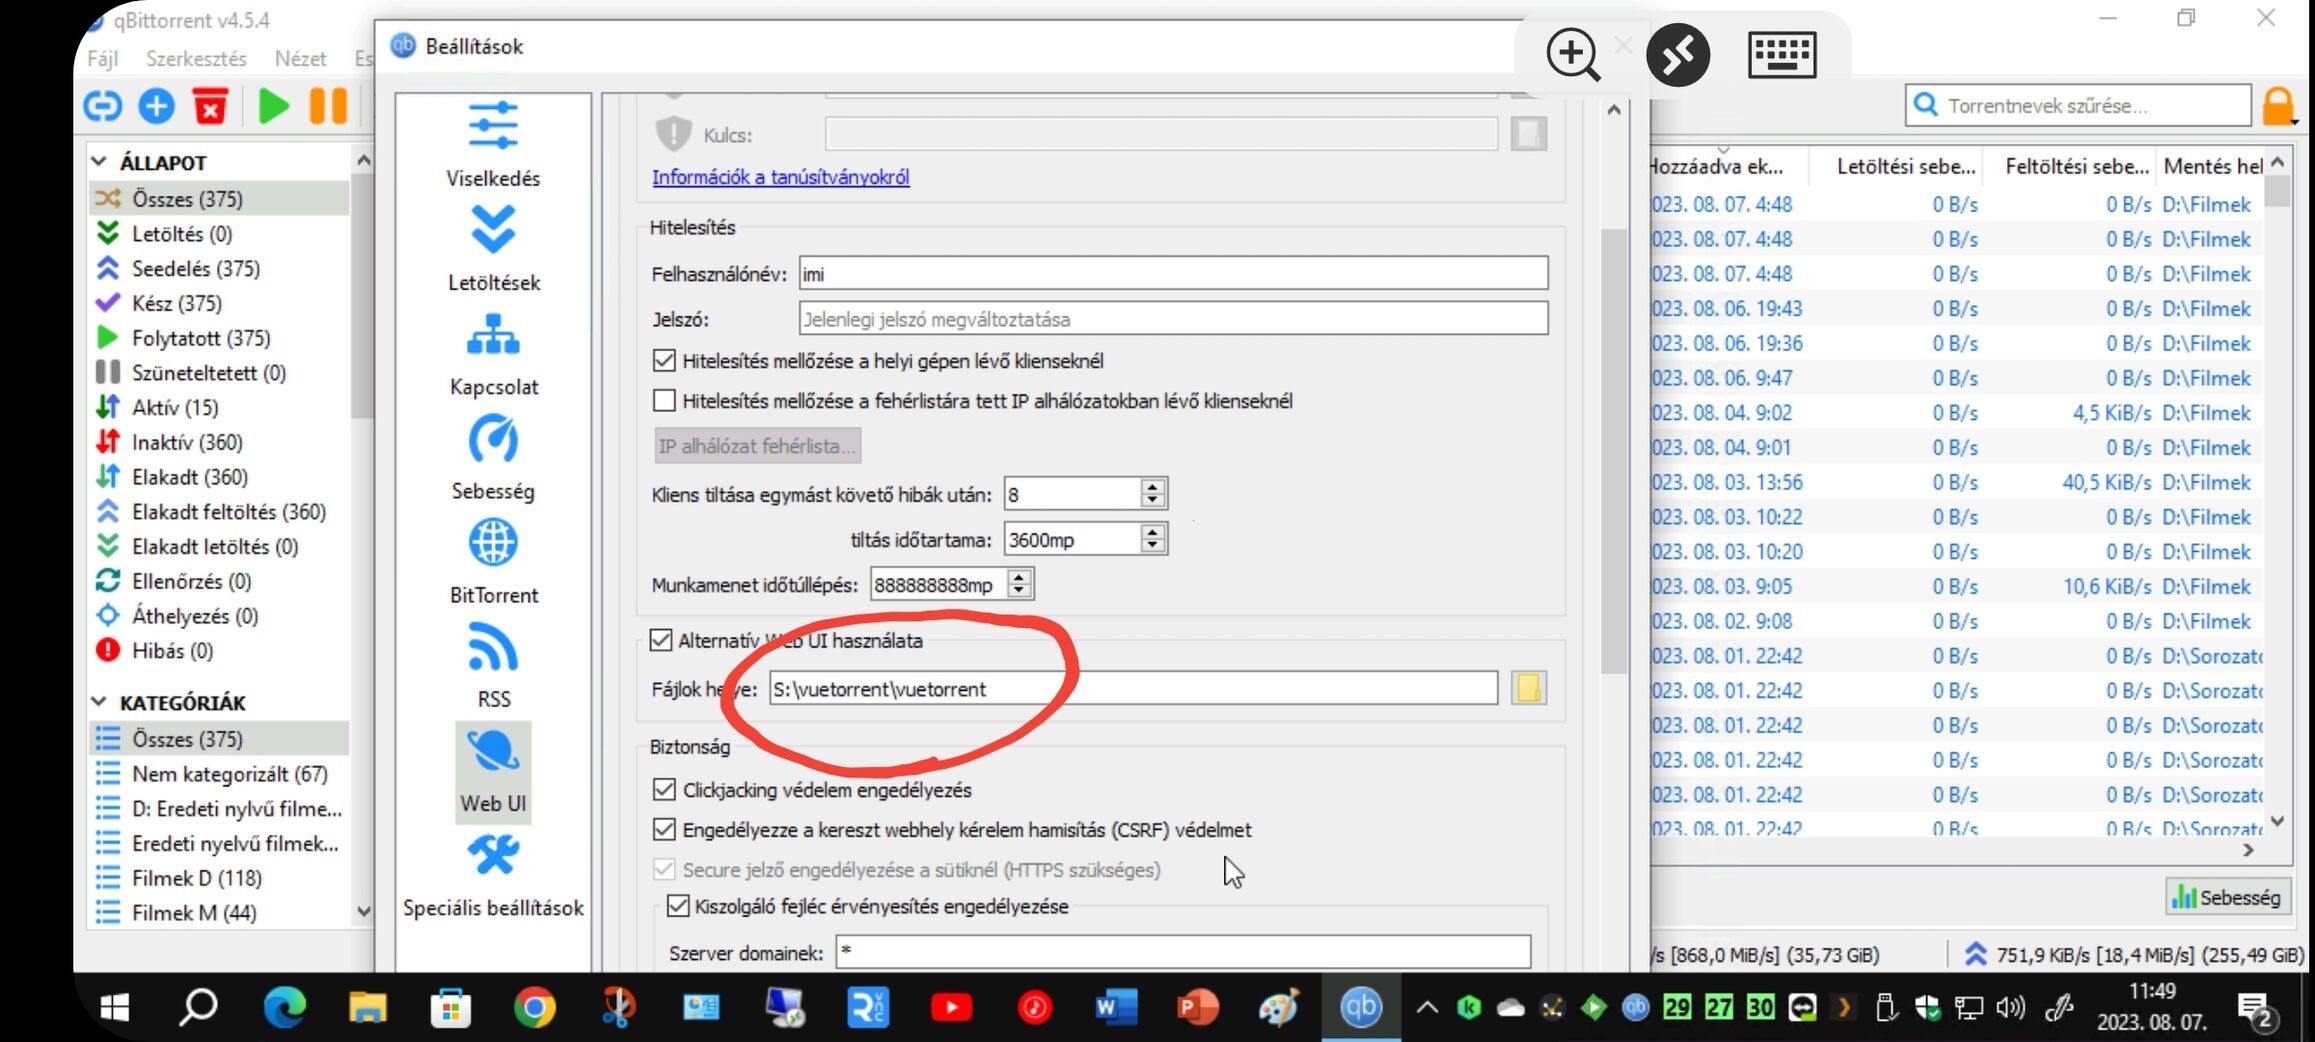Open the Sebesség settings section

pyautogui.click(x=493, y=457)
